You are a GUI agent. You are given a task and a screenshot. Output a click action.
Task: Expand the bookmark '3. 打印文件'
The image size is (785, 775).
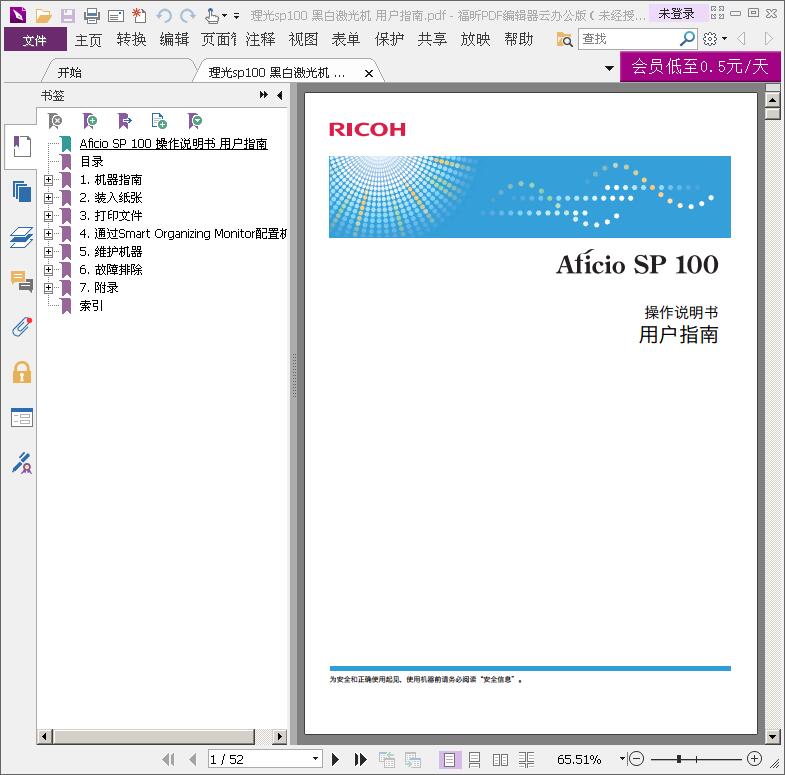pos(48,216)
